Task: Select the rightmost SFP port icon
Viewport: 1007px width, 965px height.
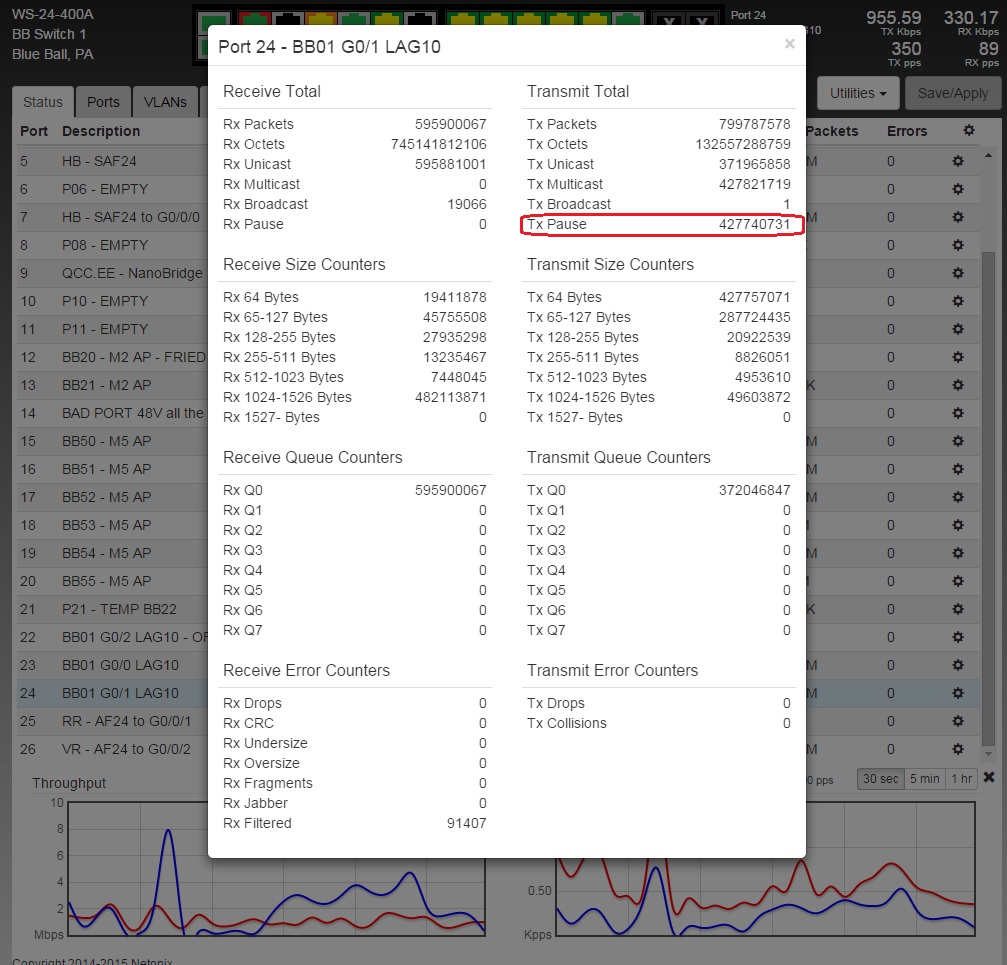Action: (702, 23)
